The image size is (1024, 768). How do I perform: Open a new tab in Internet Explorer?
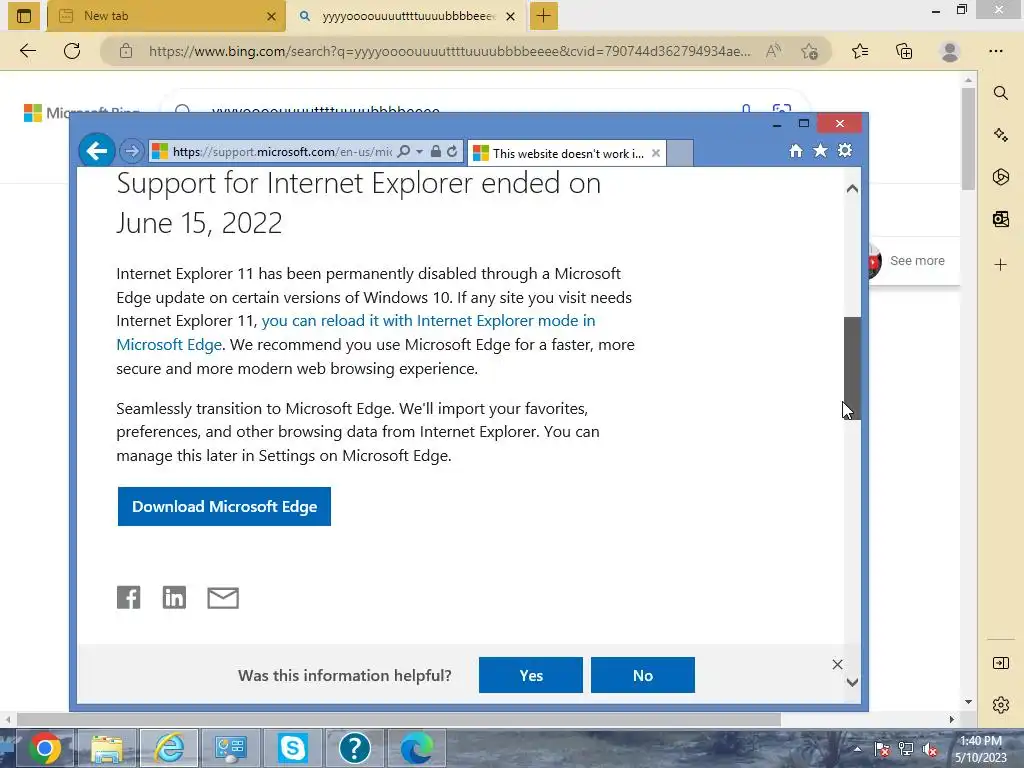[680, 153]
